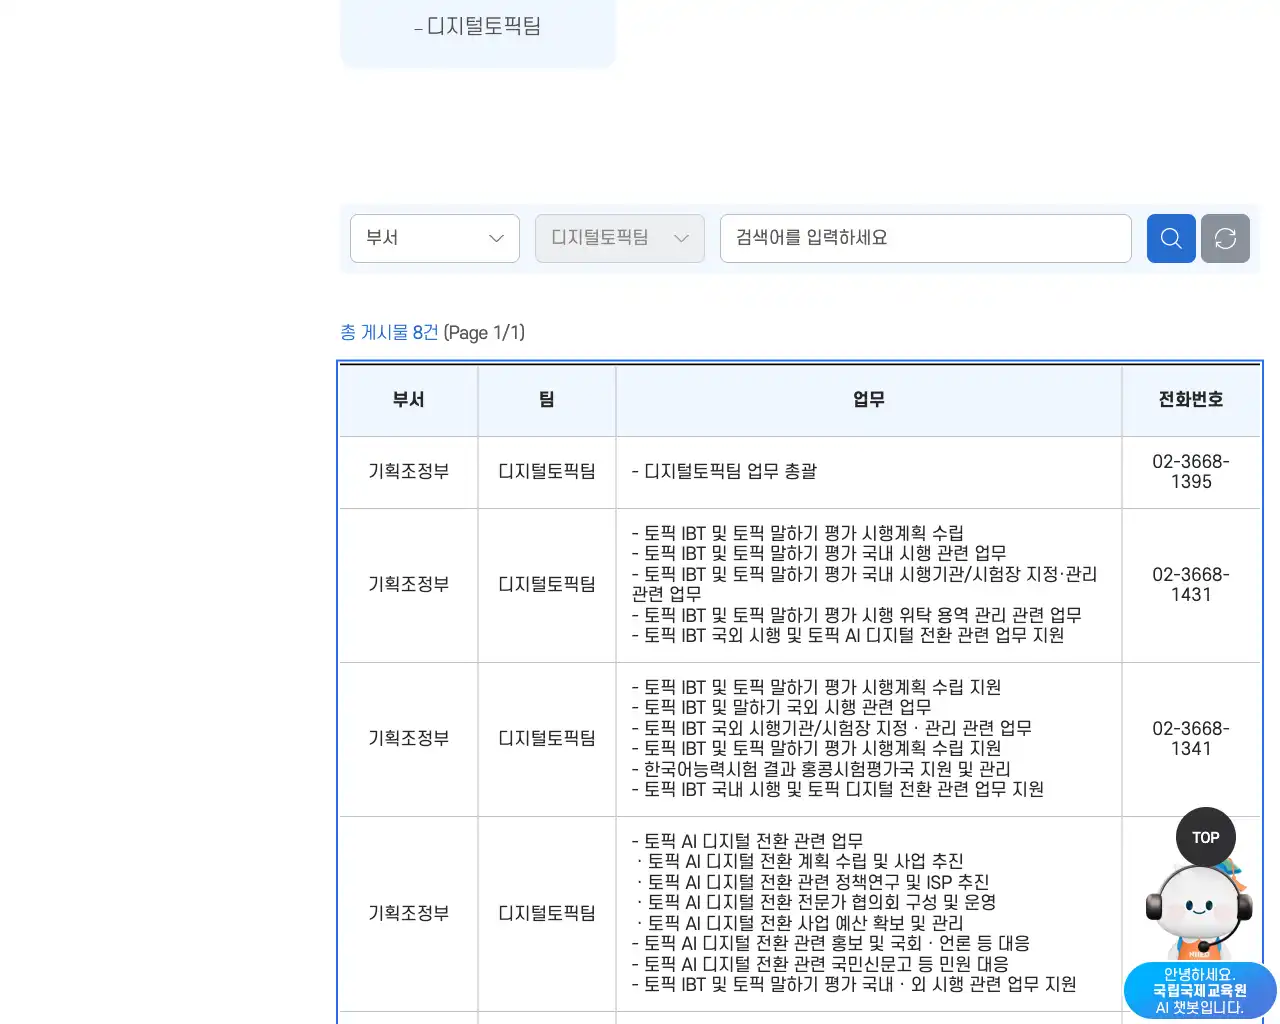Open the 국립국제교육원 AI chatbot
This screenshot has height=1024, width=1280.
pyautogui.click(x=1199, y=912)
